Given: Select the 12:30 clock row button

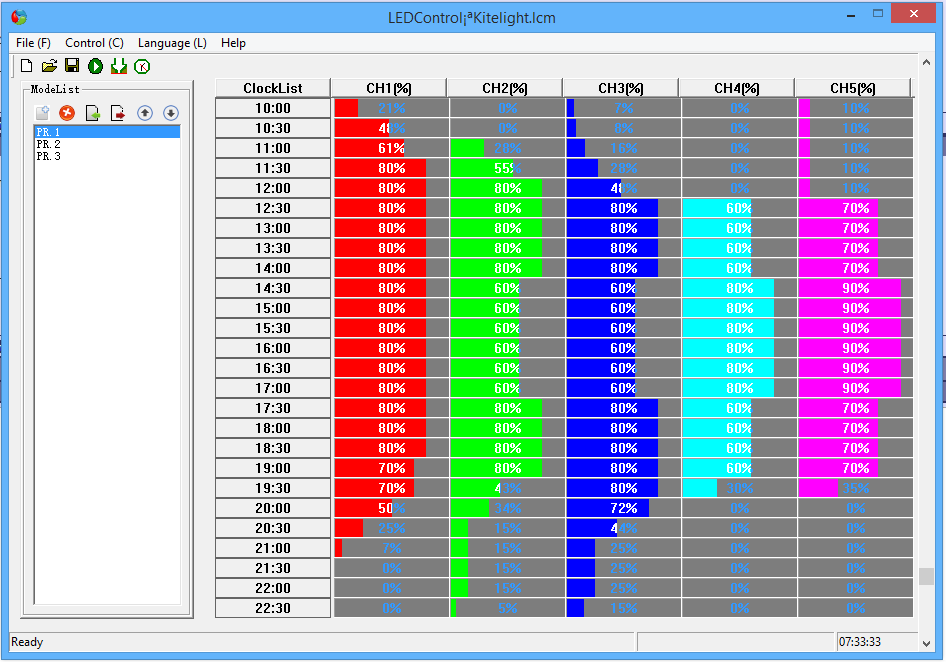Looking at the screenshot, I should click(x=273, y=208).
